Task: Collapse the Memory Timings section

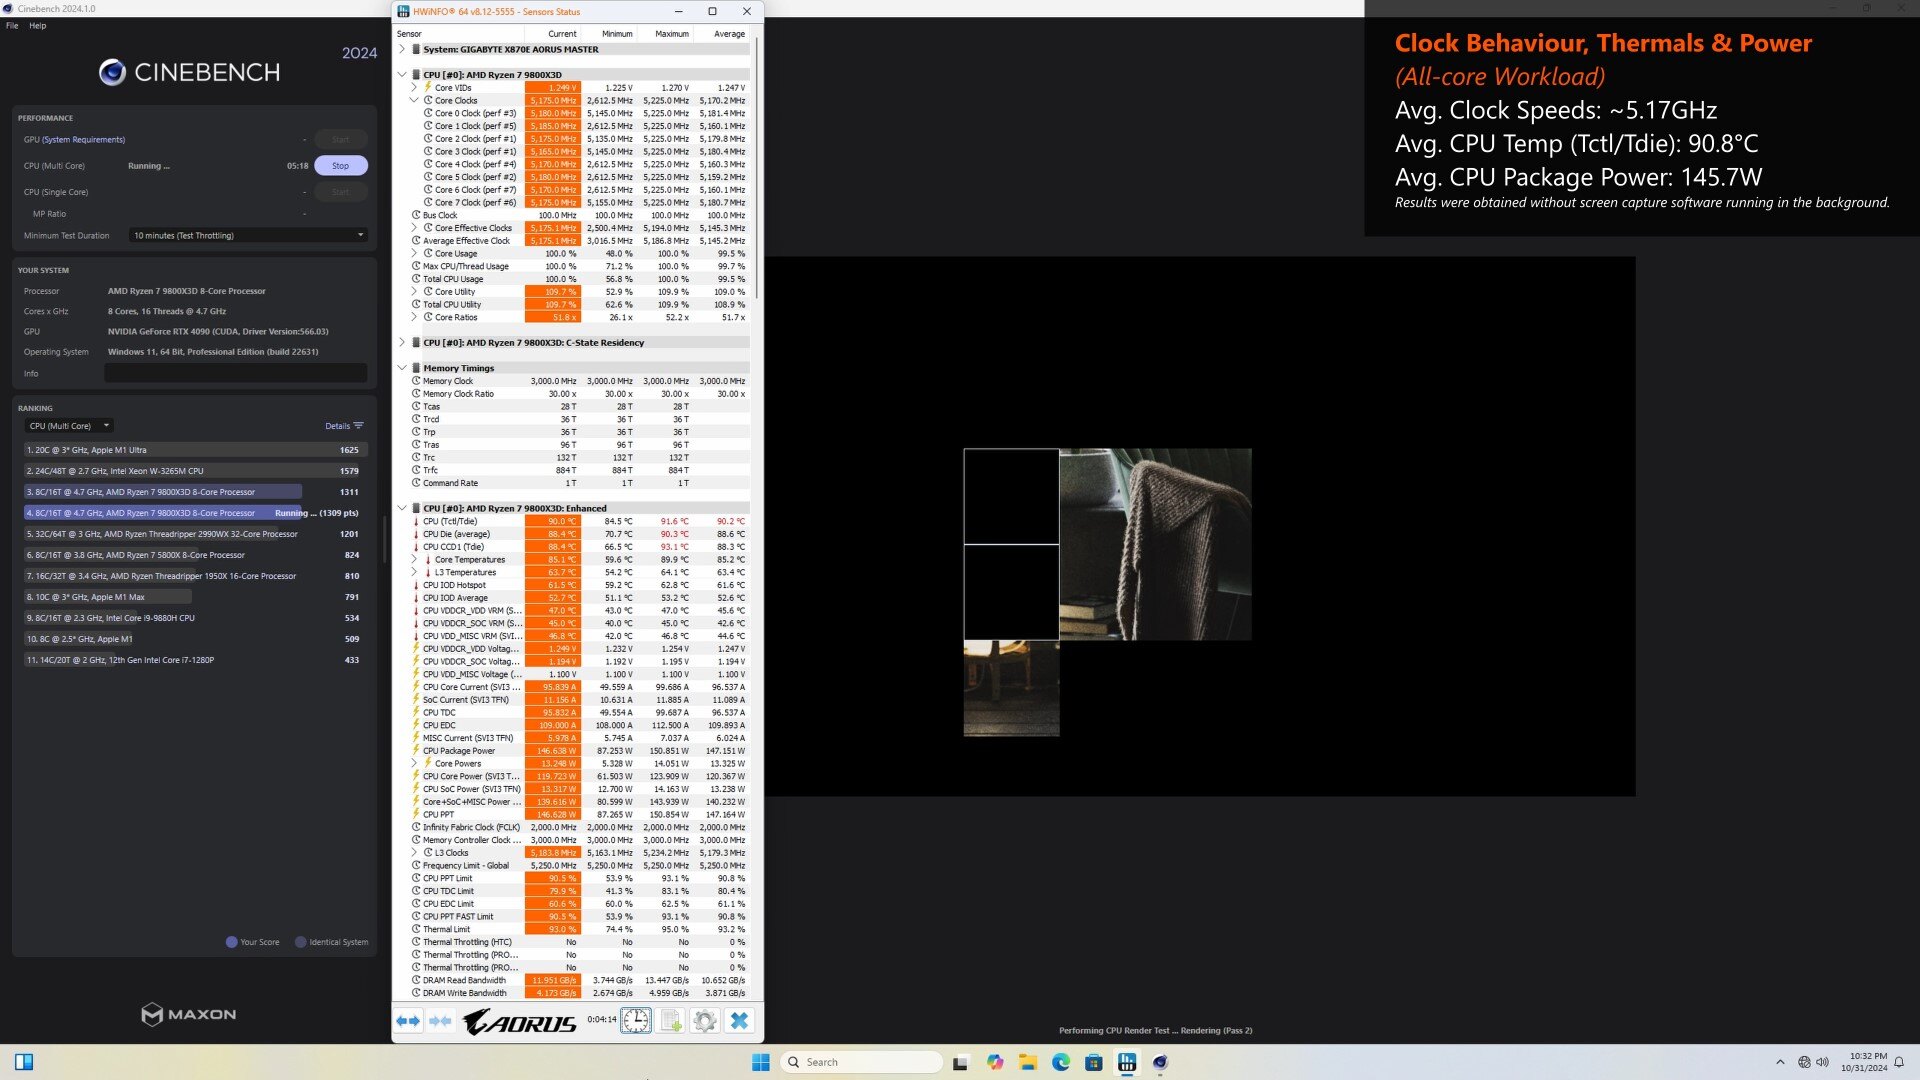Action: [x=404, y=368]
